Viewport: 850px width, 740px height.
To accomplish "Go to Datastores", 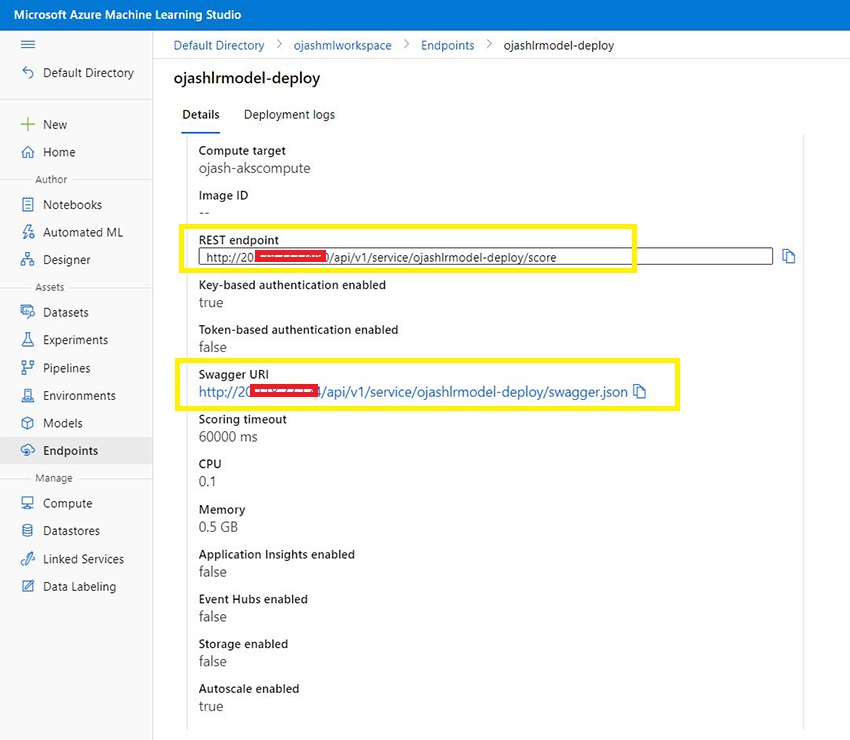I will tap(72, 531).
